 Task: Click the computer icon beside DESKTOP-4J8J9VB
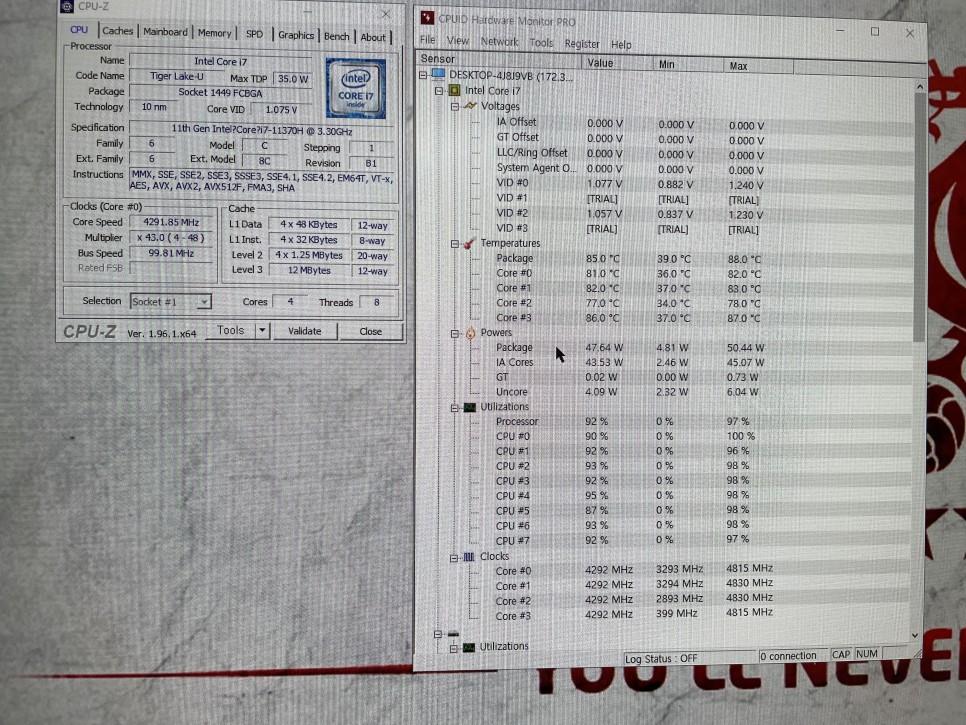[x=438, y=75]
